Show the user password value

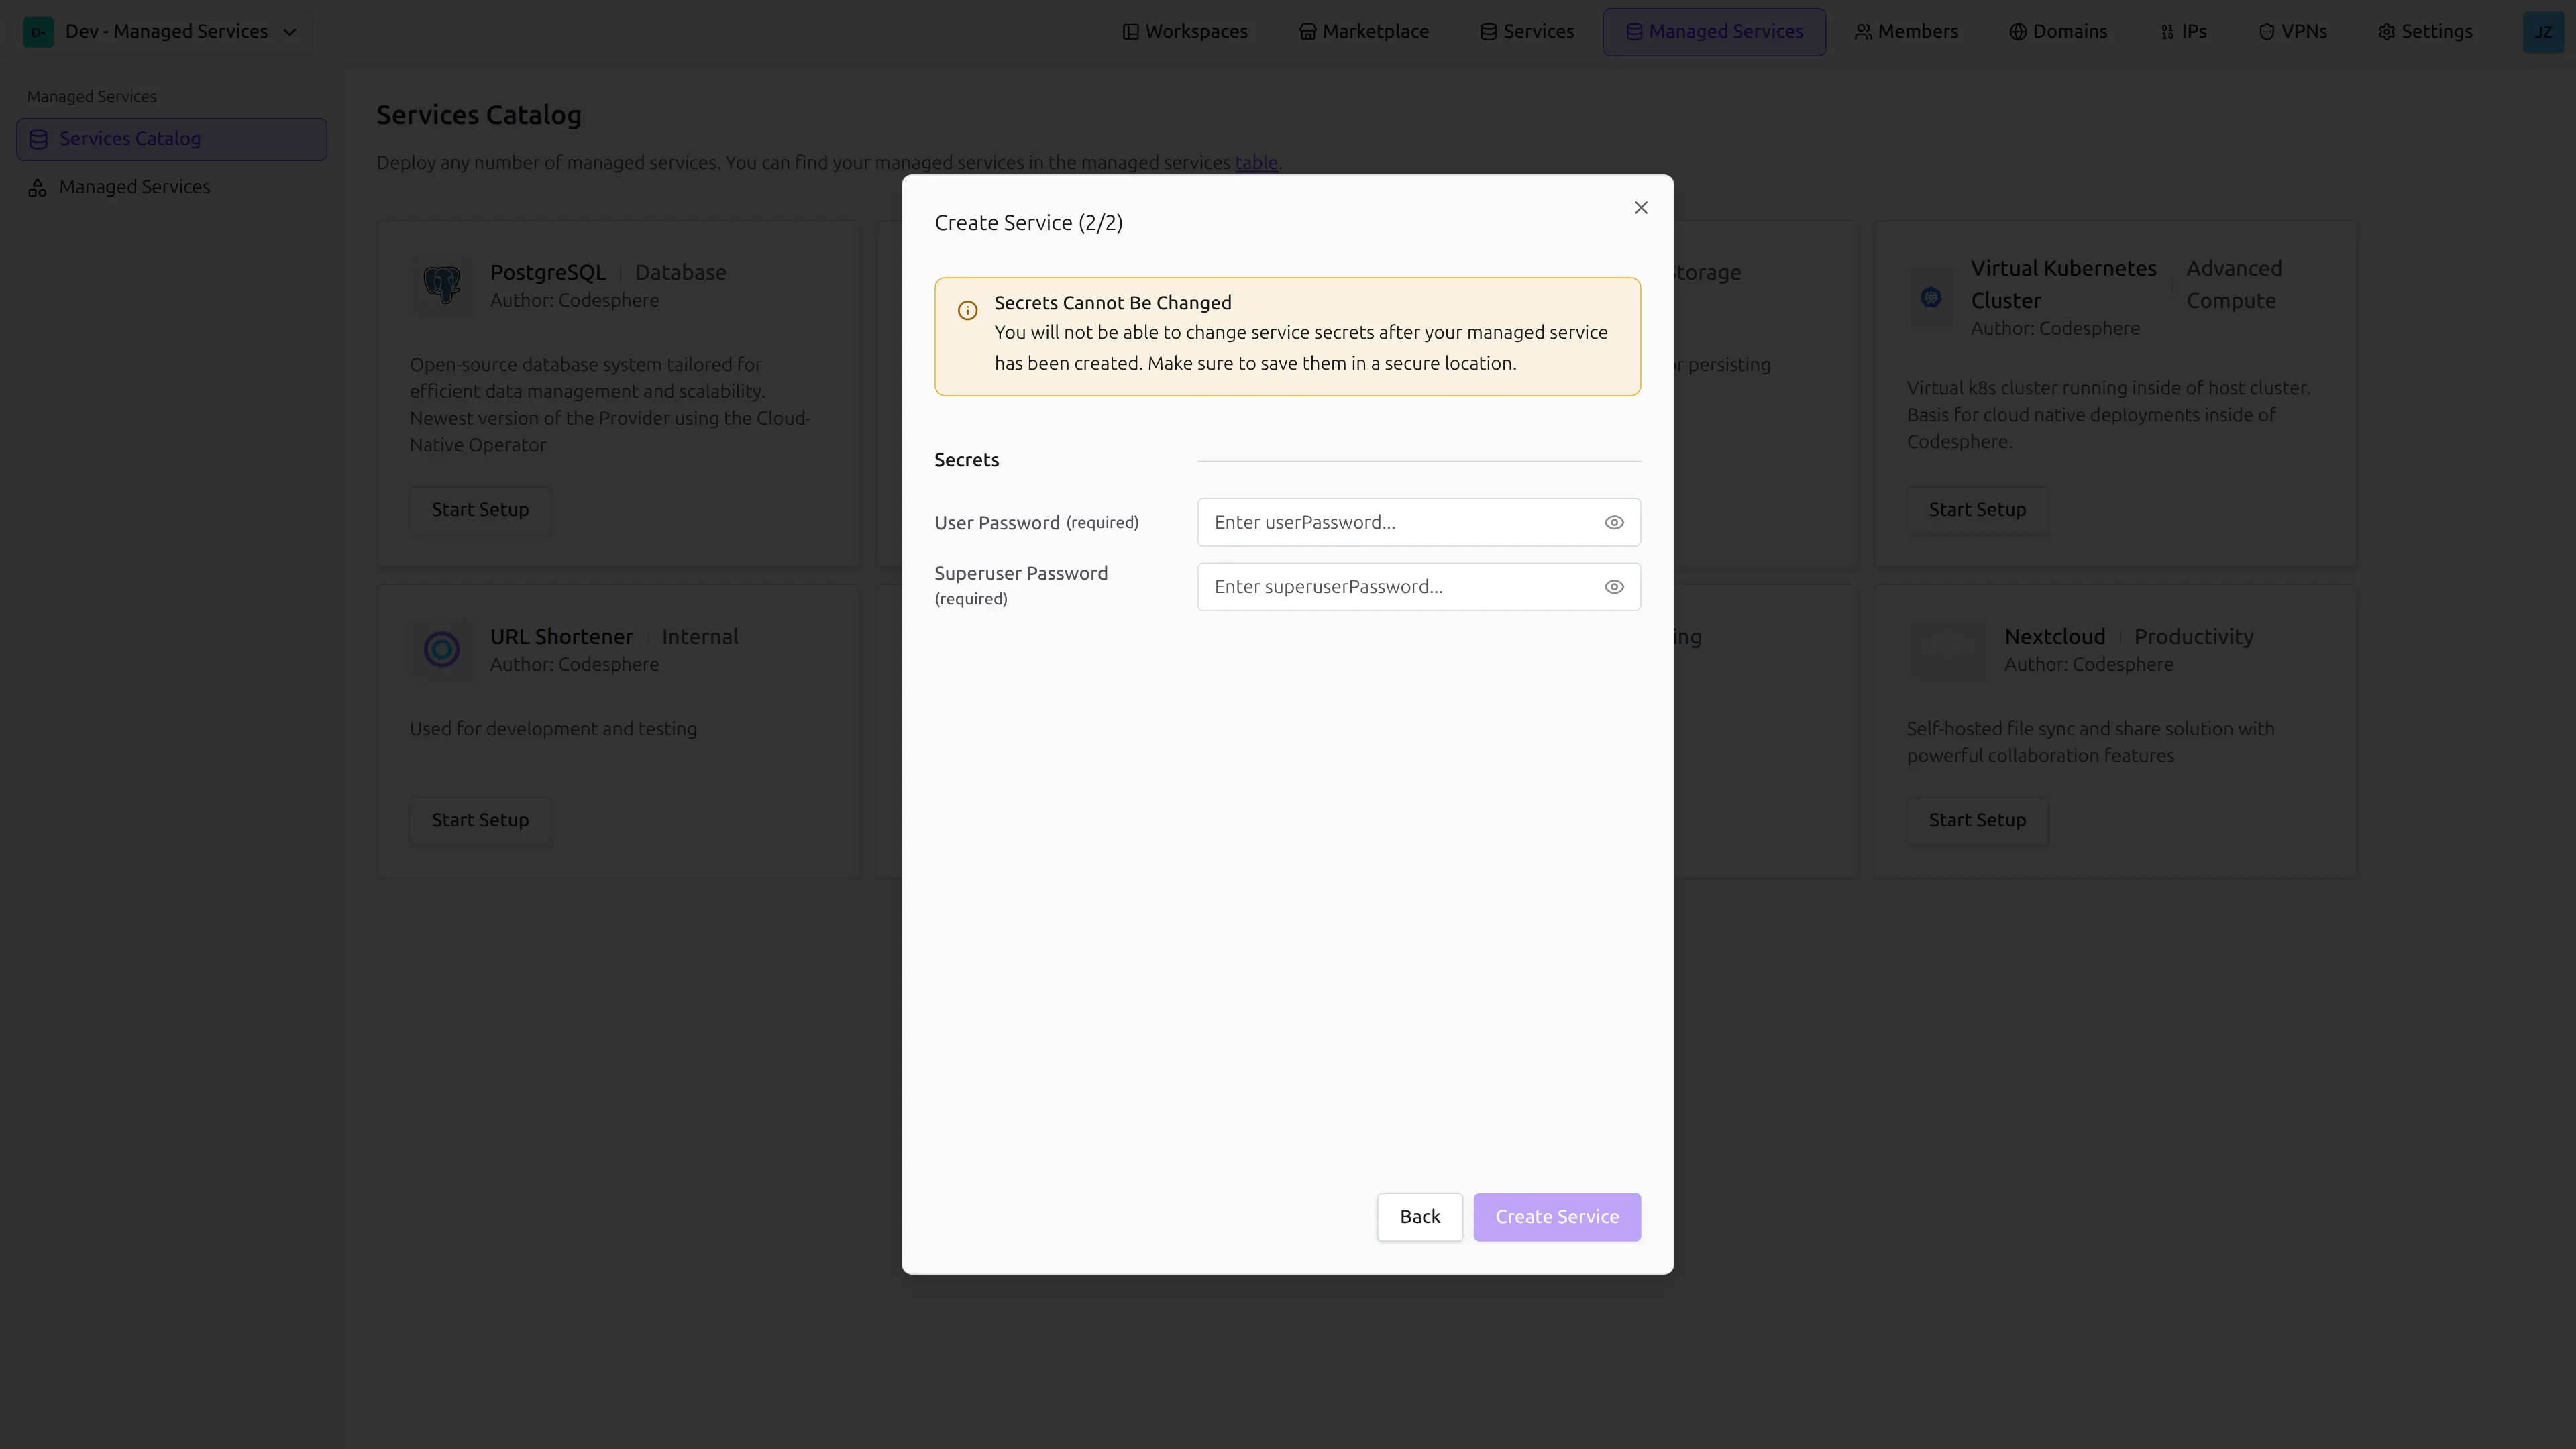tap(1613, 522)
